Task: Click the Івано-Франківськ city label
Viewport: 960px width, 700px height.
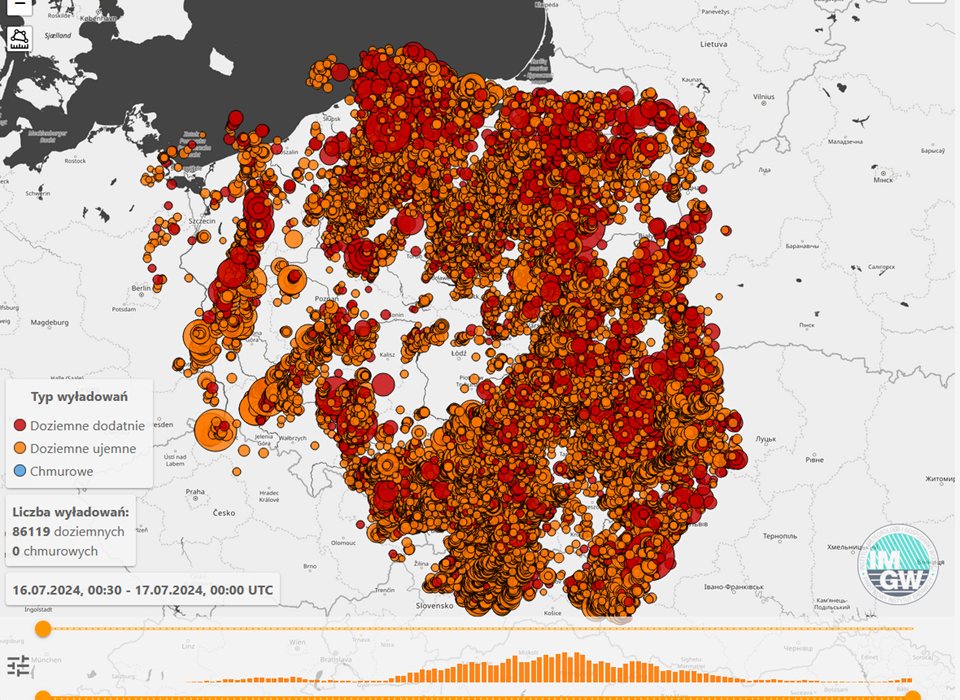Action: 734,587
